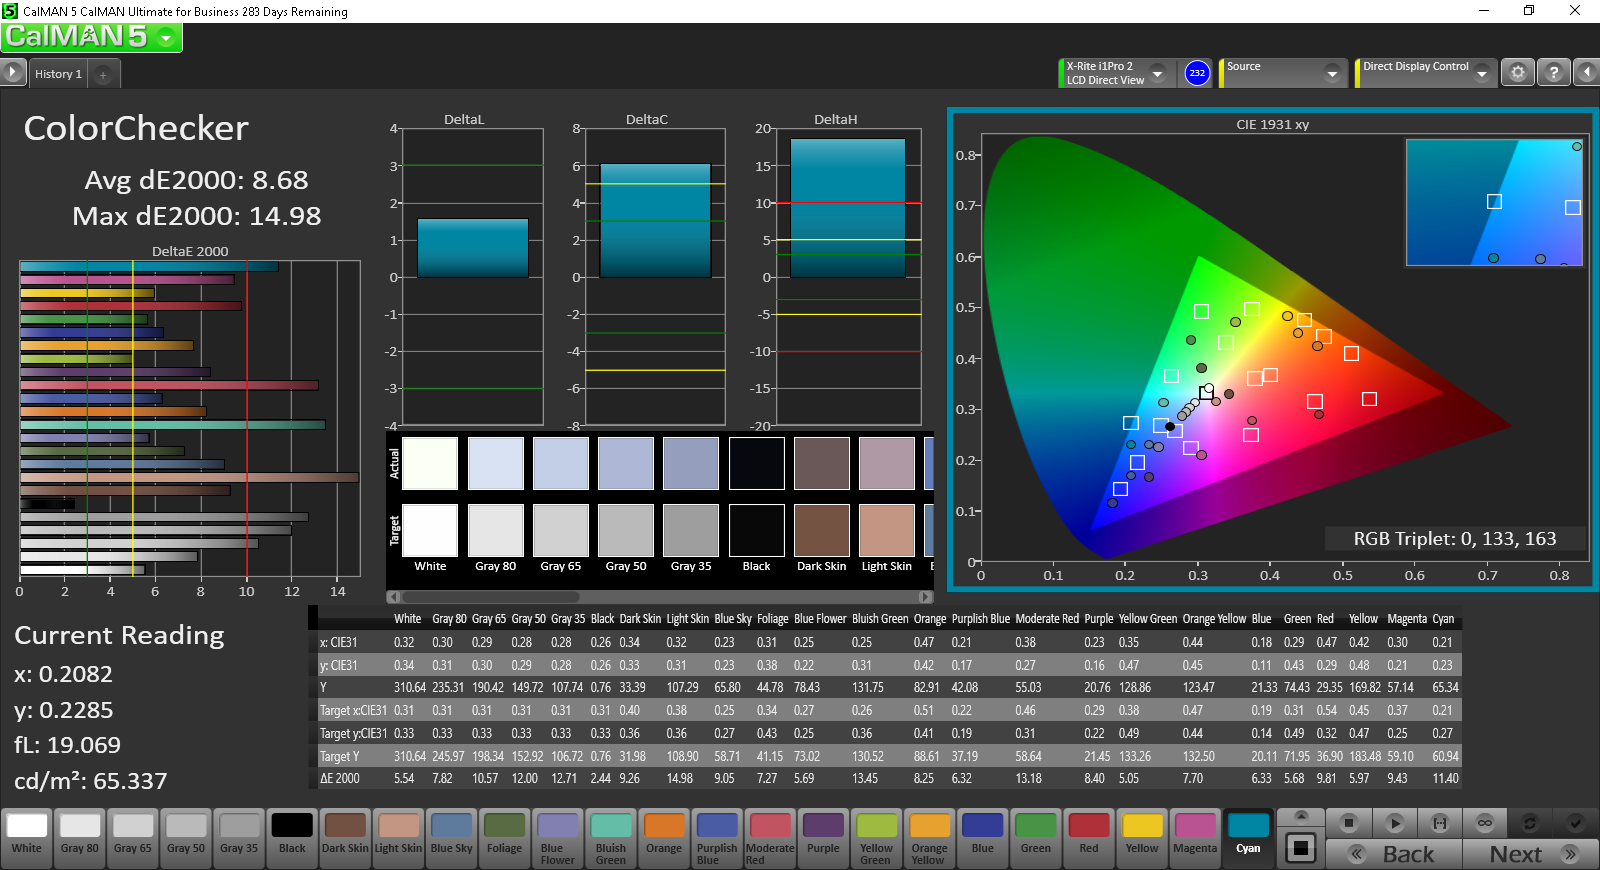
Task: Click the swatch strip horizontal scrollbar
Action: pyautogui.click(x=660, y=597)
